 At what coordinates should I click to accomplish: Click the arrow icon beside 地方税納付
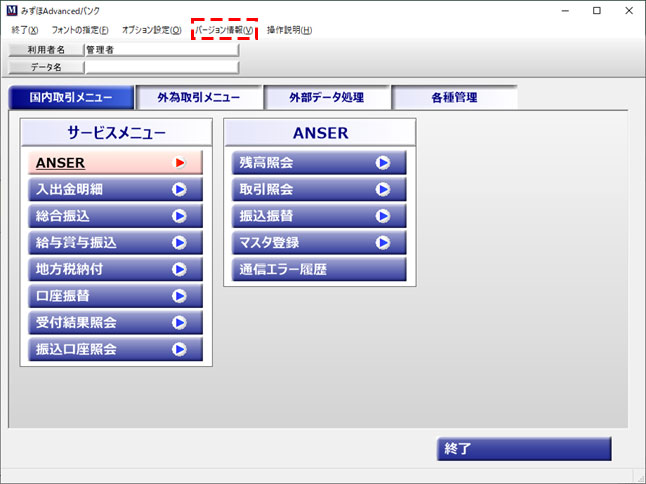coord(179,269)
